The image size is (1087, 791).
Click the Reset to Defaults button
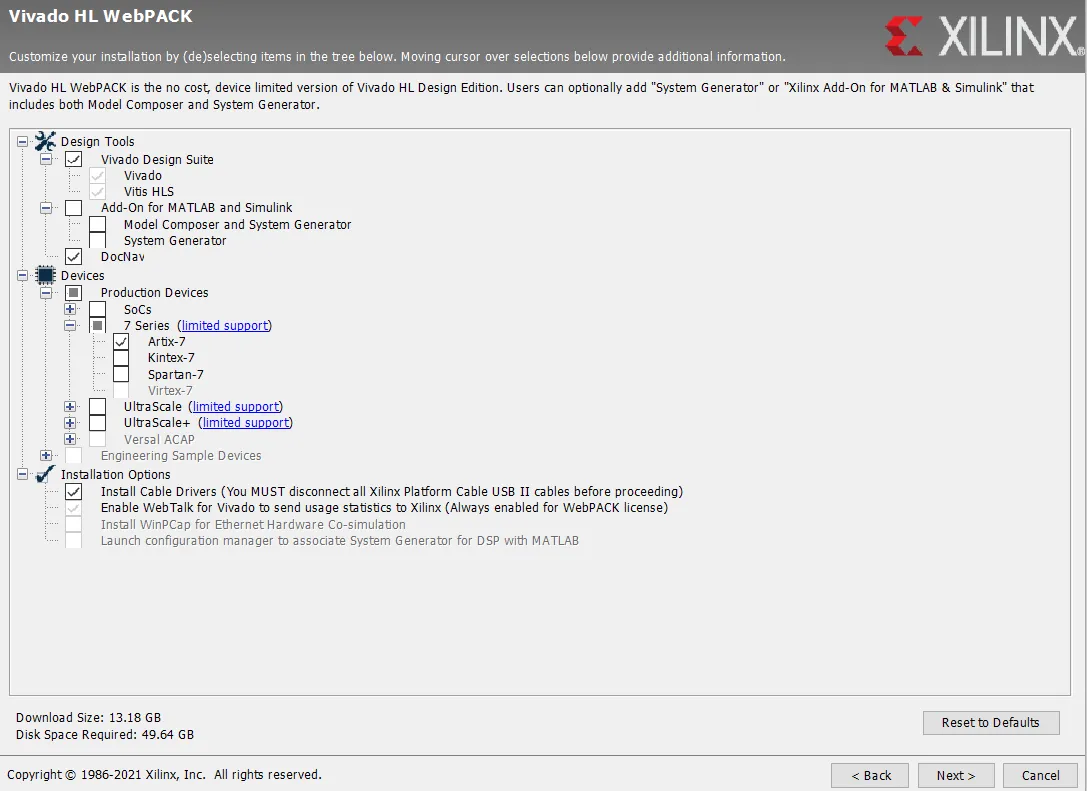[990, 723]
